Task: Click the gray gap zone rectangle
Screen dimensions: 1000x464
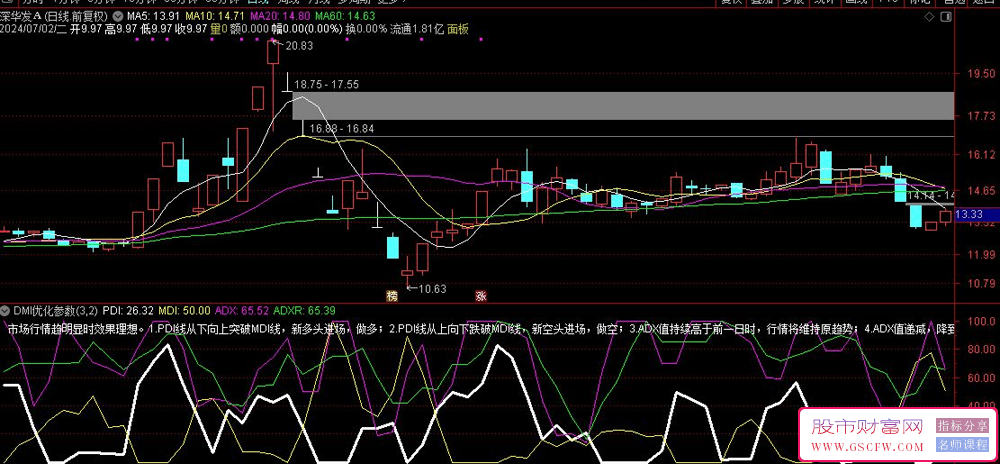Action: (x=623, y=106)
